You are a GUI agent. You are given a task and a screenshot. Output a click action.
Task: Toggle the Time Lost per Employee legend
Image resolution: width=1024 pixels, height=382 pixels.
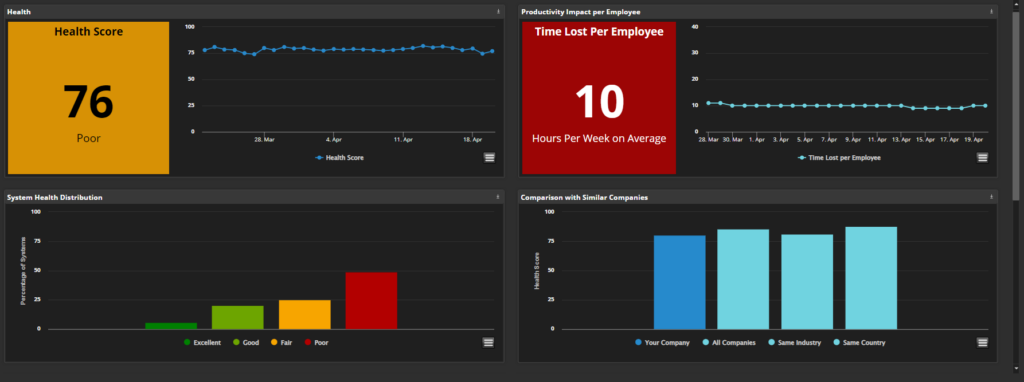coord(839,157)
